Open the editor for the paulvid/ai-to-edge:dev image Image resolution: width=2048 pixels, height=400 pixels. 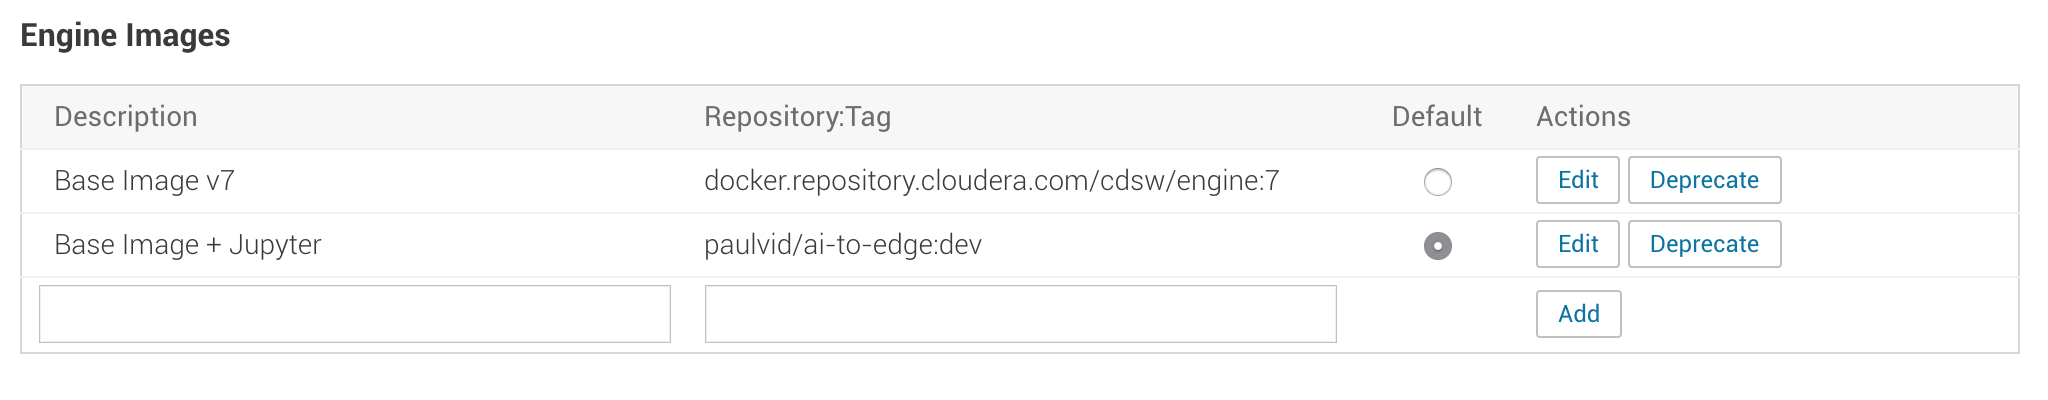[x=1577, y=244]
